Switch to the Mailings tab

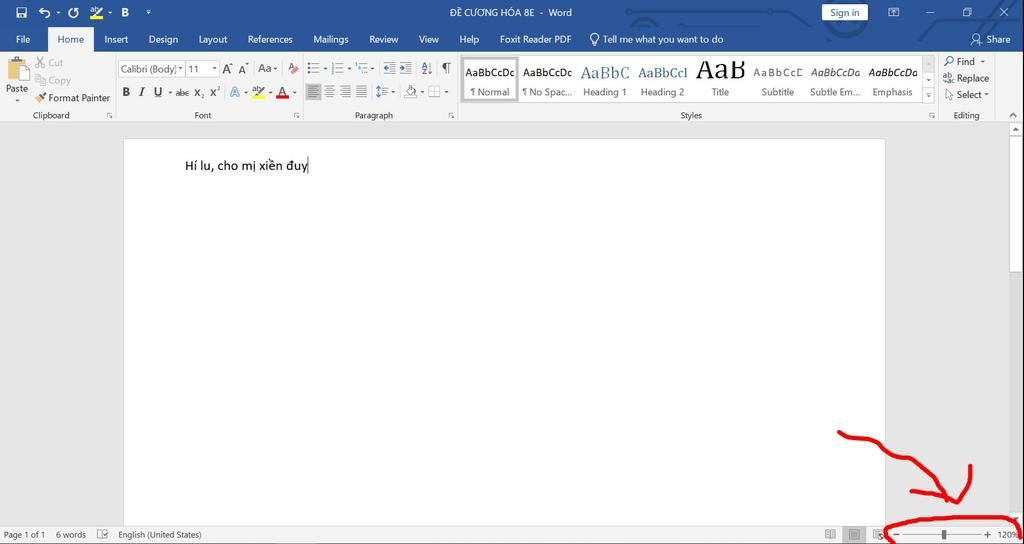click(331, 39)
